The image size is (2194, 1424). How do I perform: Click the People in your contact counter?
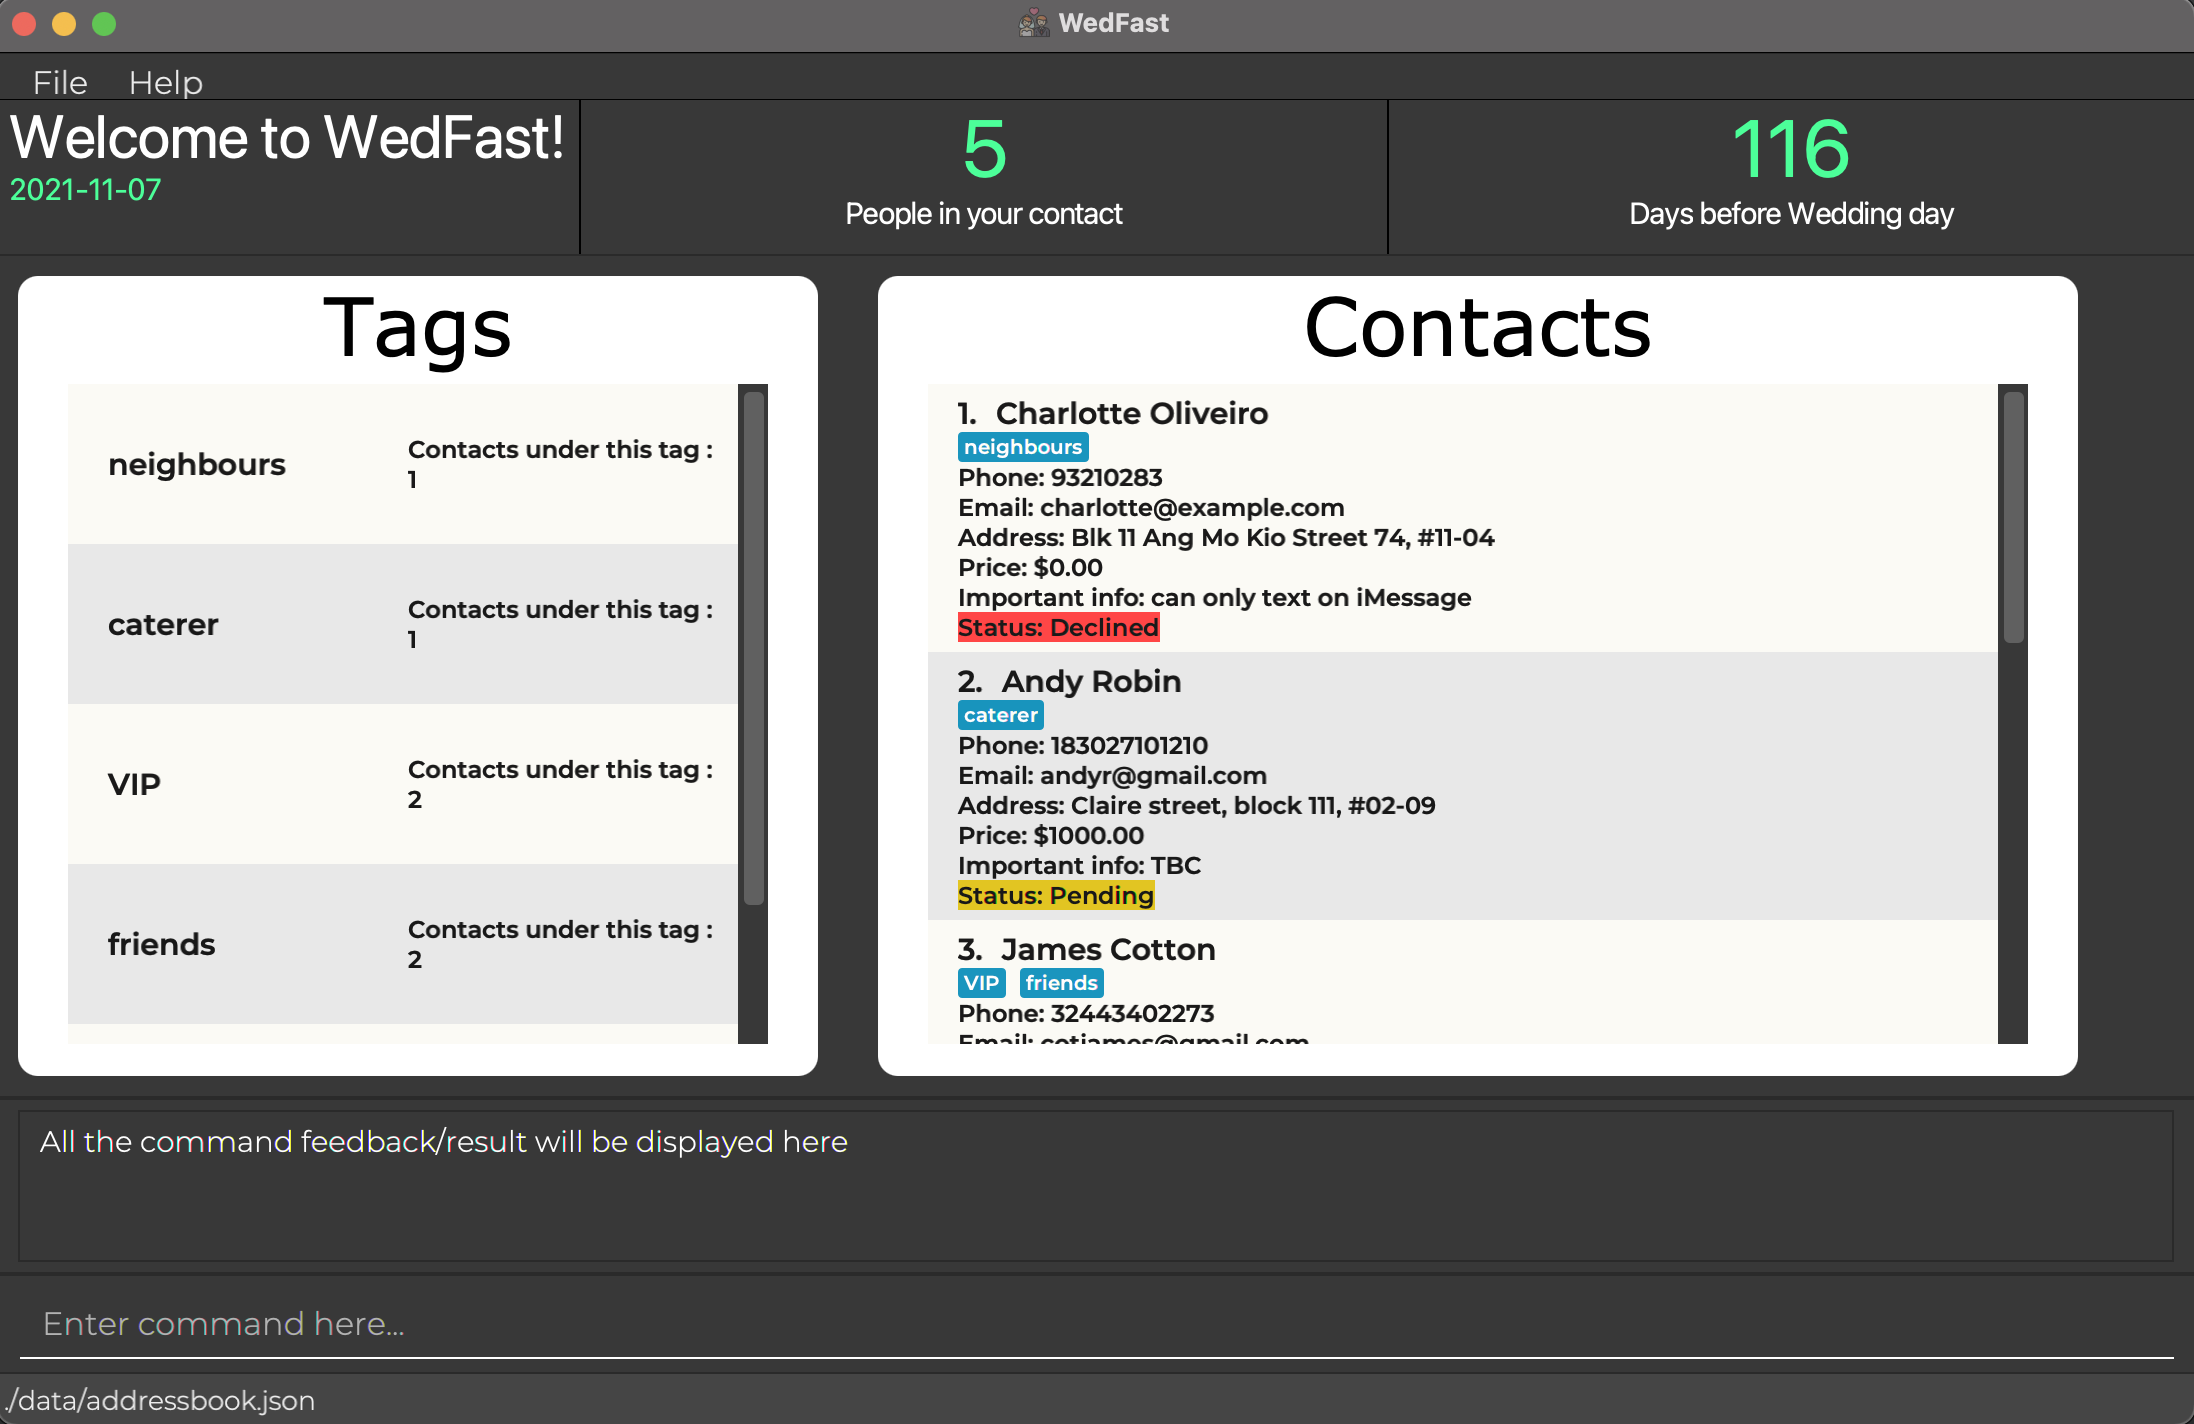[x=984, y=176]
